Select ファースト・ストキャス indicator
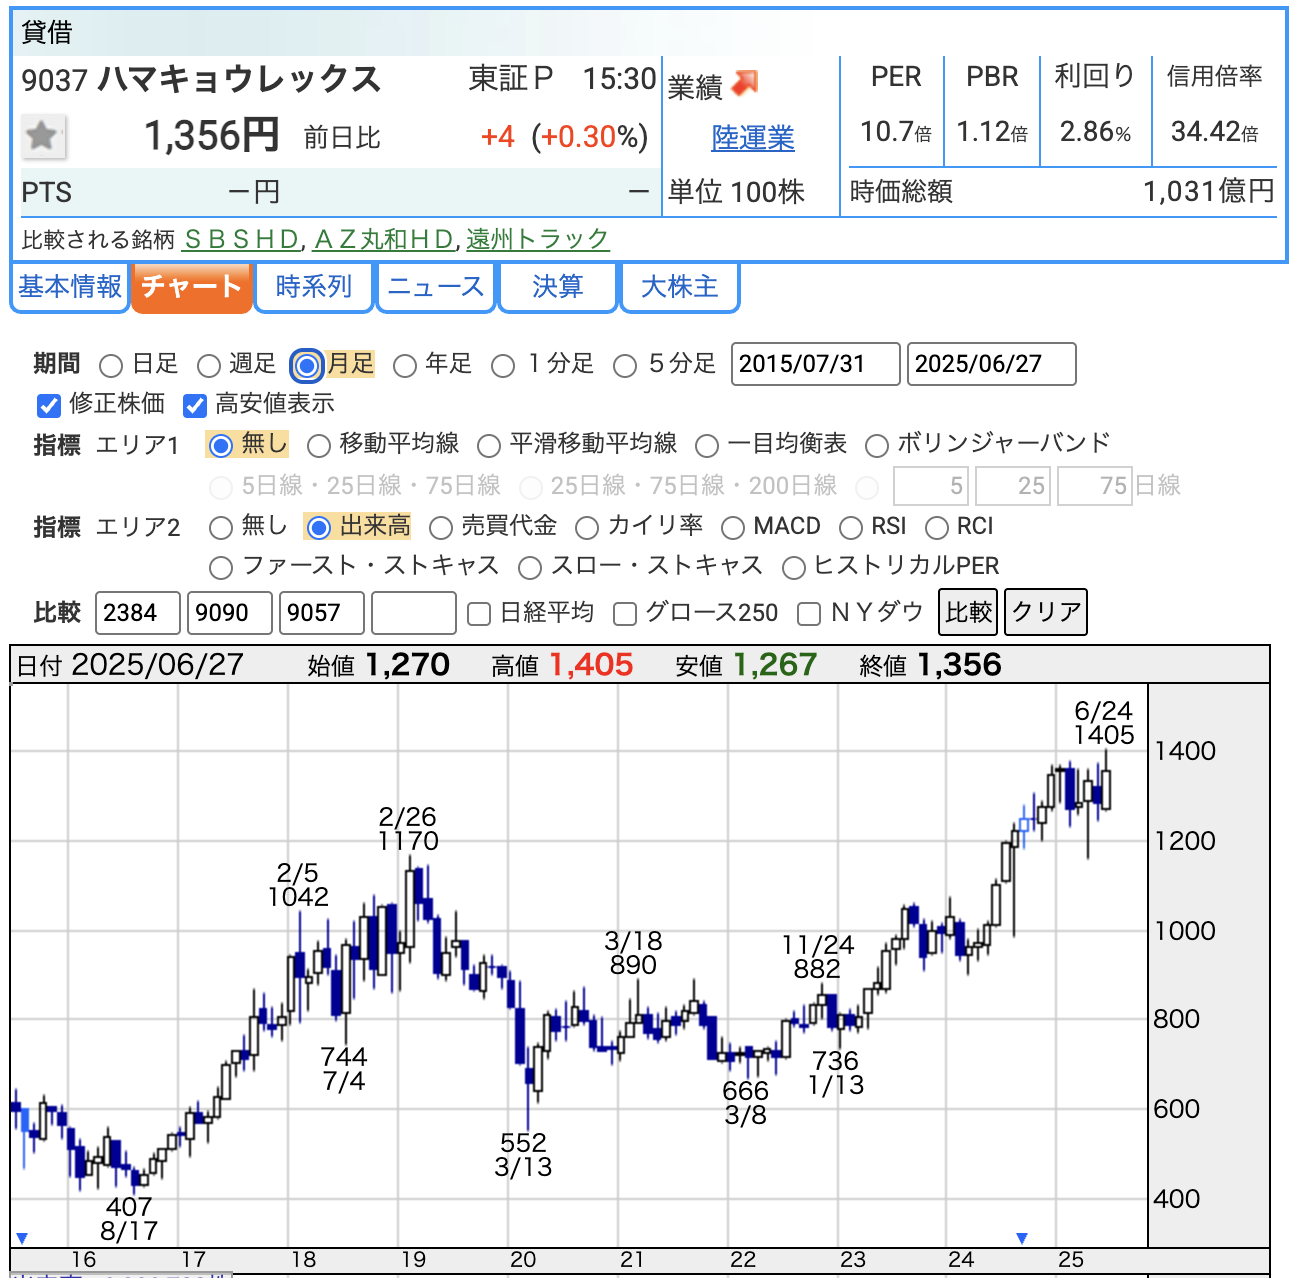The width and height of the screenshot is (1302, 1278). coord(221,569)
